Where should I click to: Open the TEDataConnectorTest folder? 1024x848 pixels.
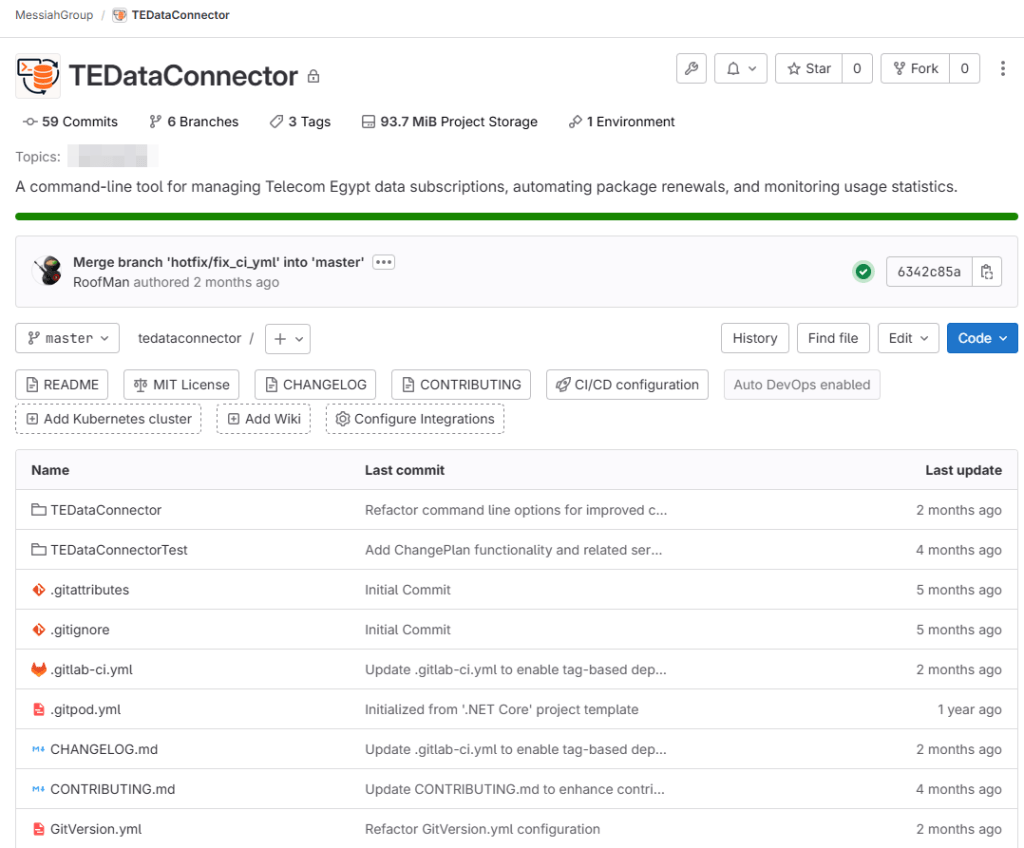point(118,550)
